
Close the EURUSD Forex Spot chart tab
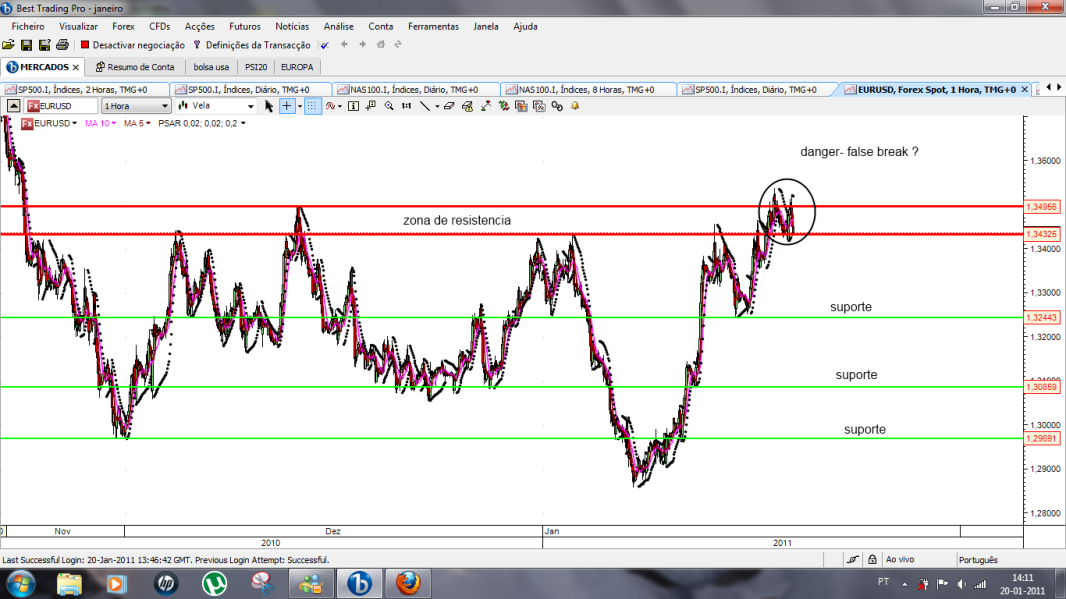point(1025,90)
